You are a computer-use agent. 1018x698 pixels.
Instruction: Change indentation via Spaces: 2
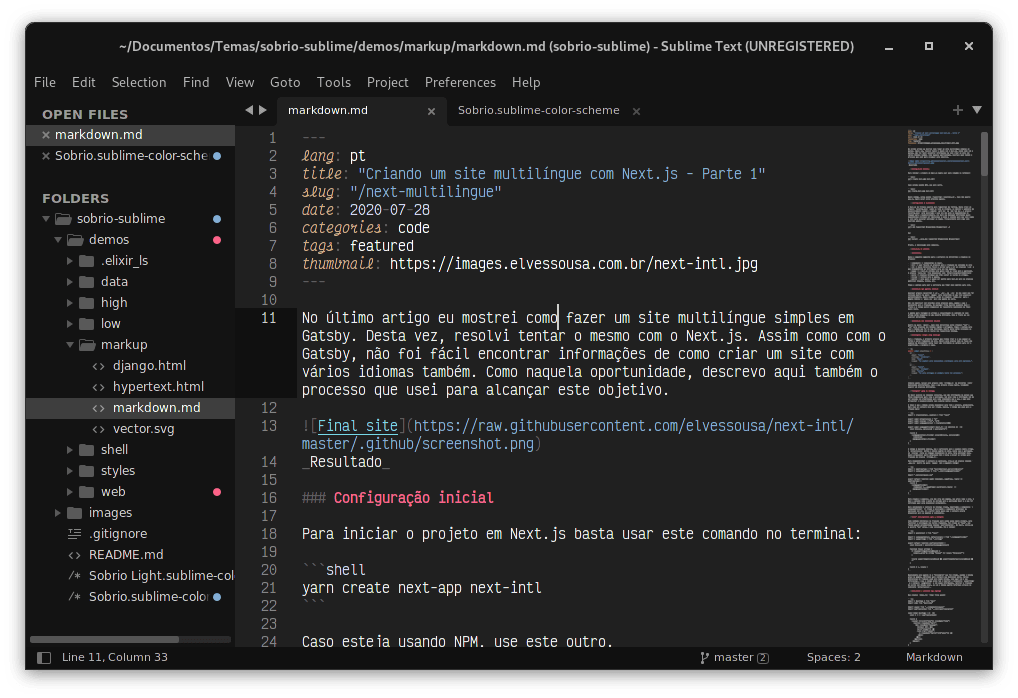click(x=834, y=658)
